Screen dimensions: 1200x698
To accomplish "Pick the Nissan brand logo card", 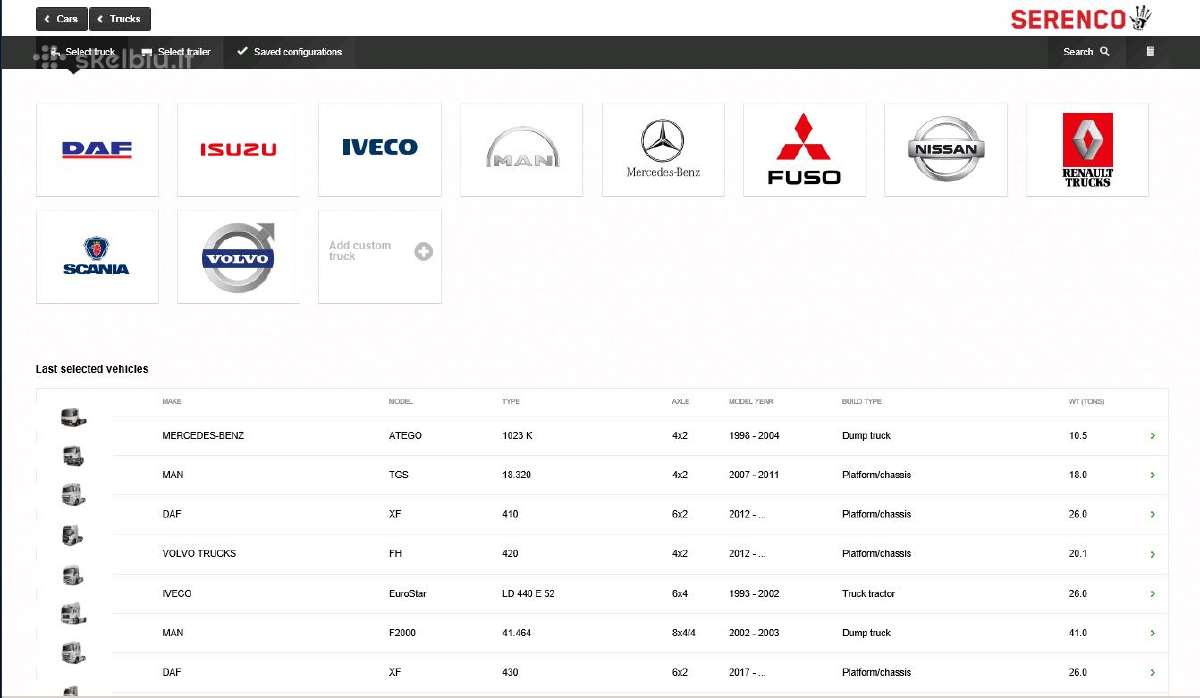I will (x=946, y=150).
